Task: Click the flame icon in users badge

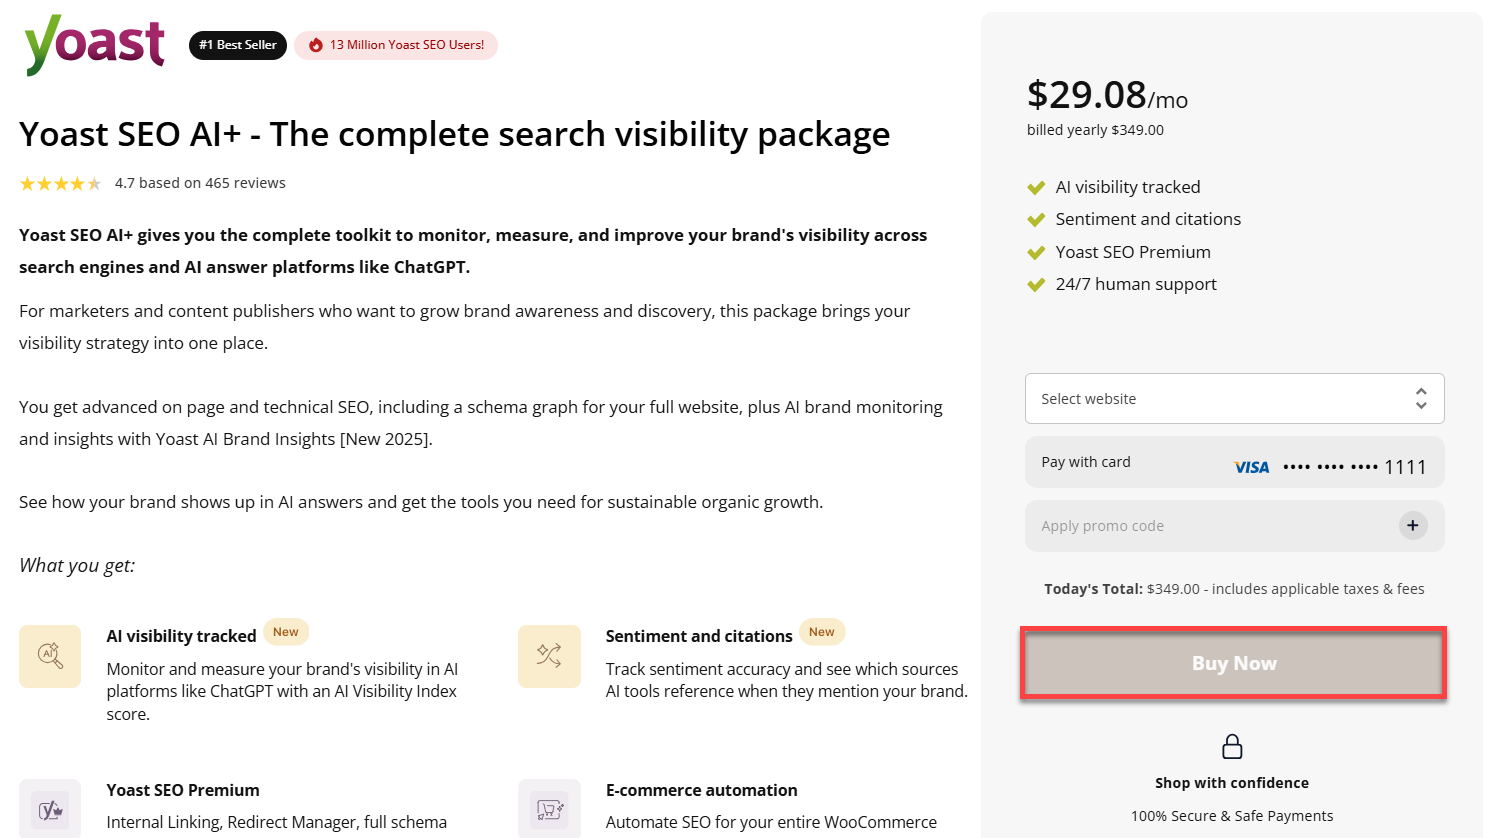Action: [316, 45]
